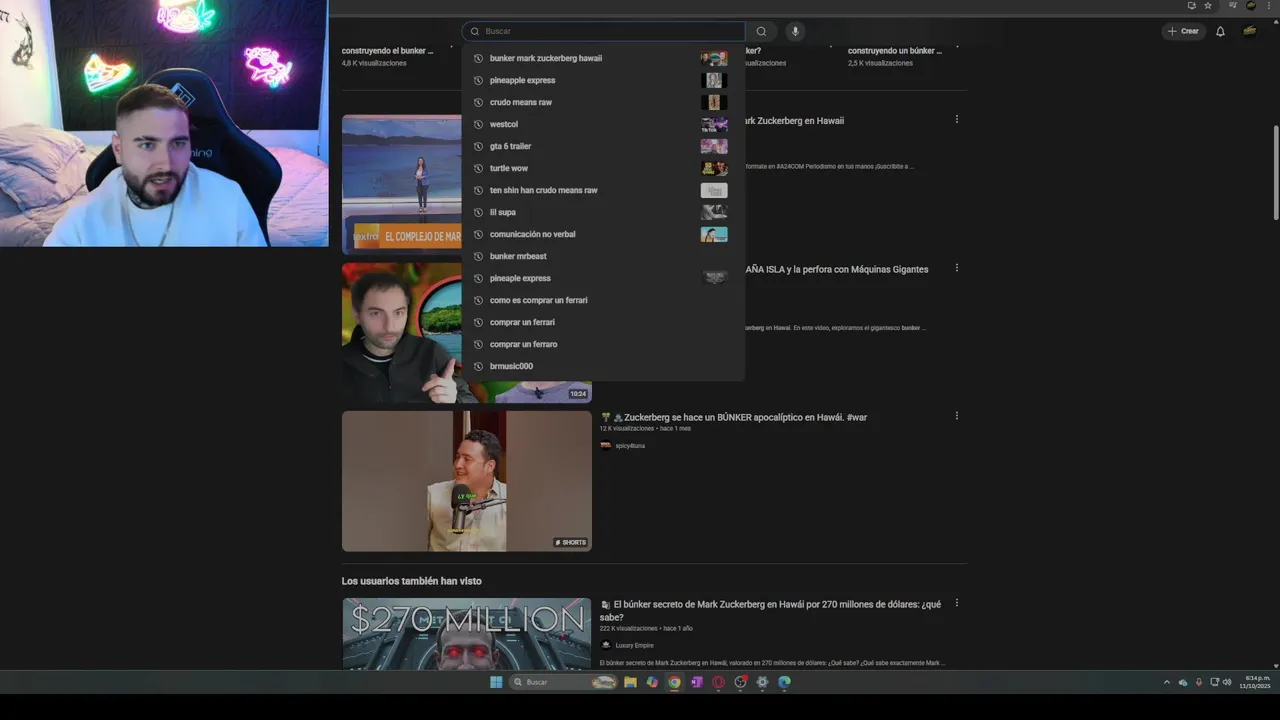
Task: Select suggestion 'crudo means raw'
Action: 604,102
